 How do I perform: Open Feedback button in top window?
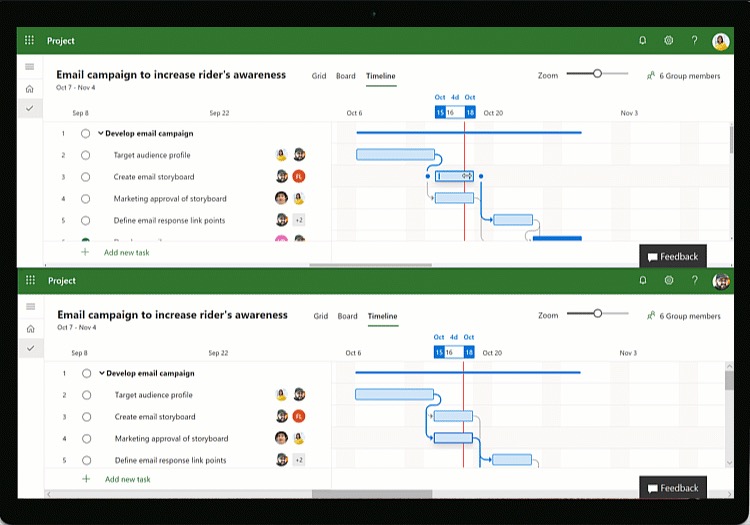coord(673,257)
